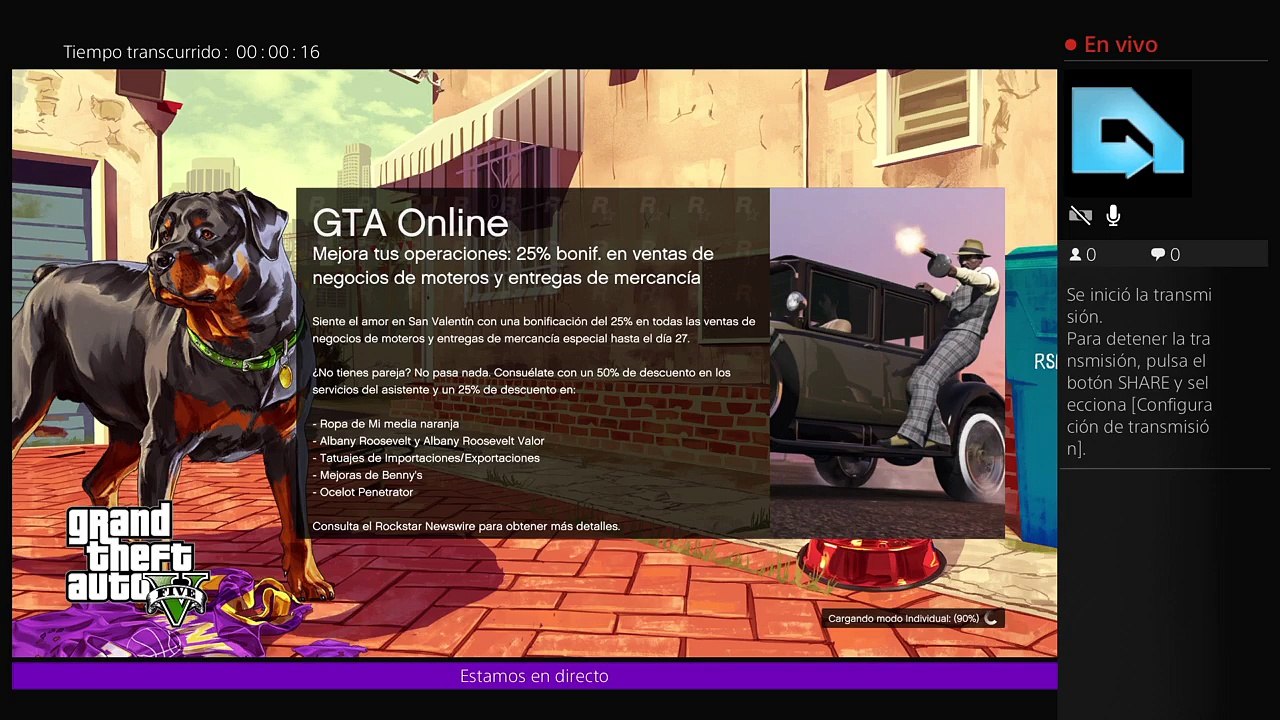Click 'Tatuajes de Importaciones/Exportaciones' list item
The width and height of the screenshot is (1280, 720).
coord(426,458)
